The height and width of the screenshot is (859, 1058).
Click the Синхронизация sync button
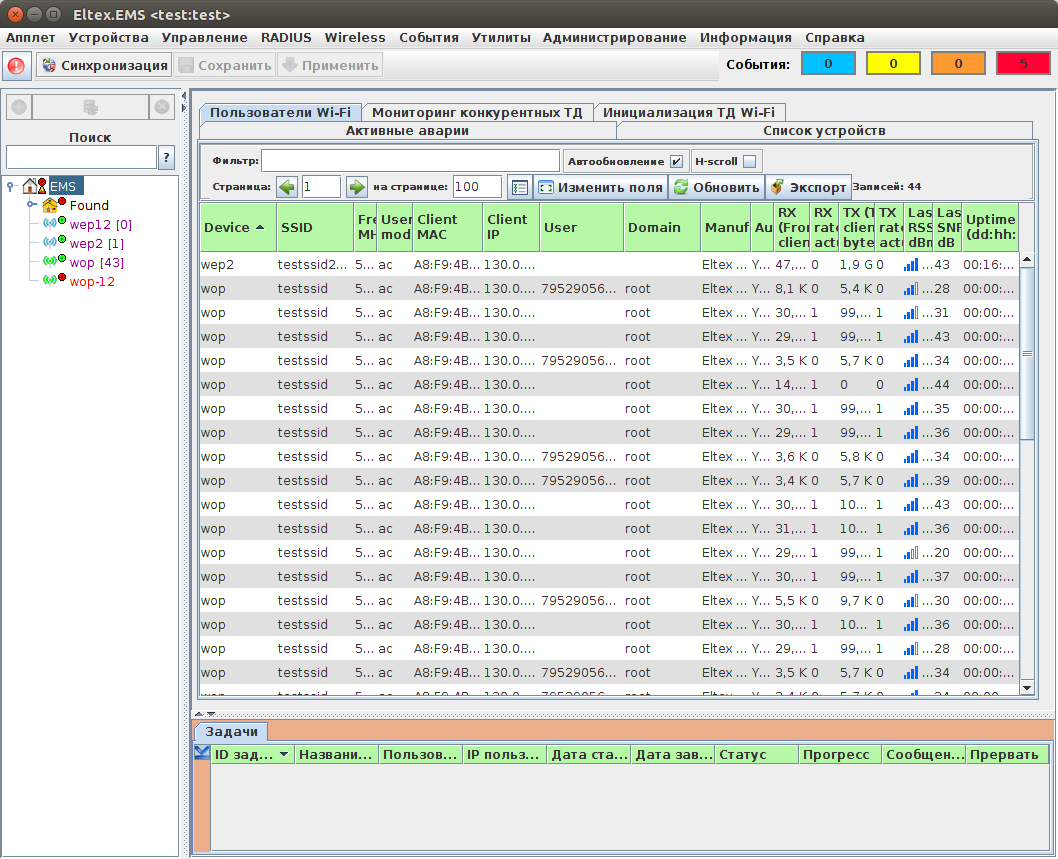(x=104, y=66)
